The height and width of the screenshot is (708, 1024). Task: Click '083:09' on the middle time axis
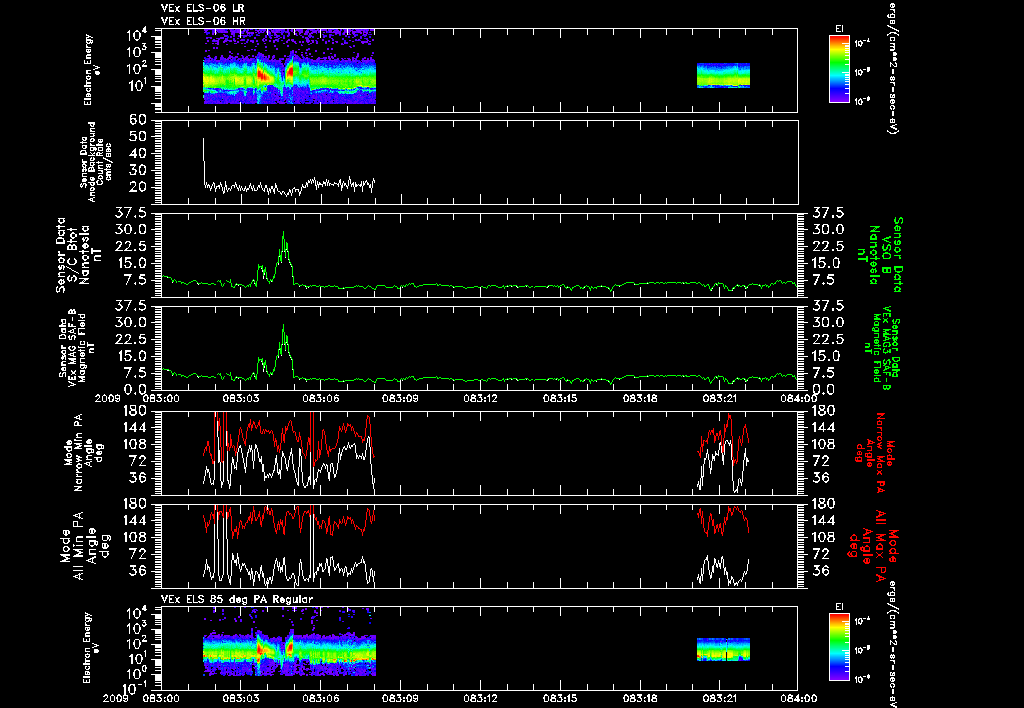click(x=400, y=398)
